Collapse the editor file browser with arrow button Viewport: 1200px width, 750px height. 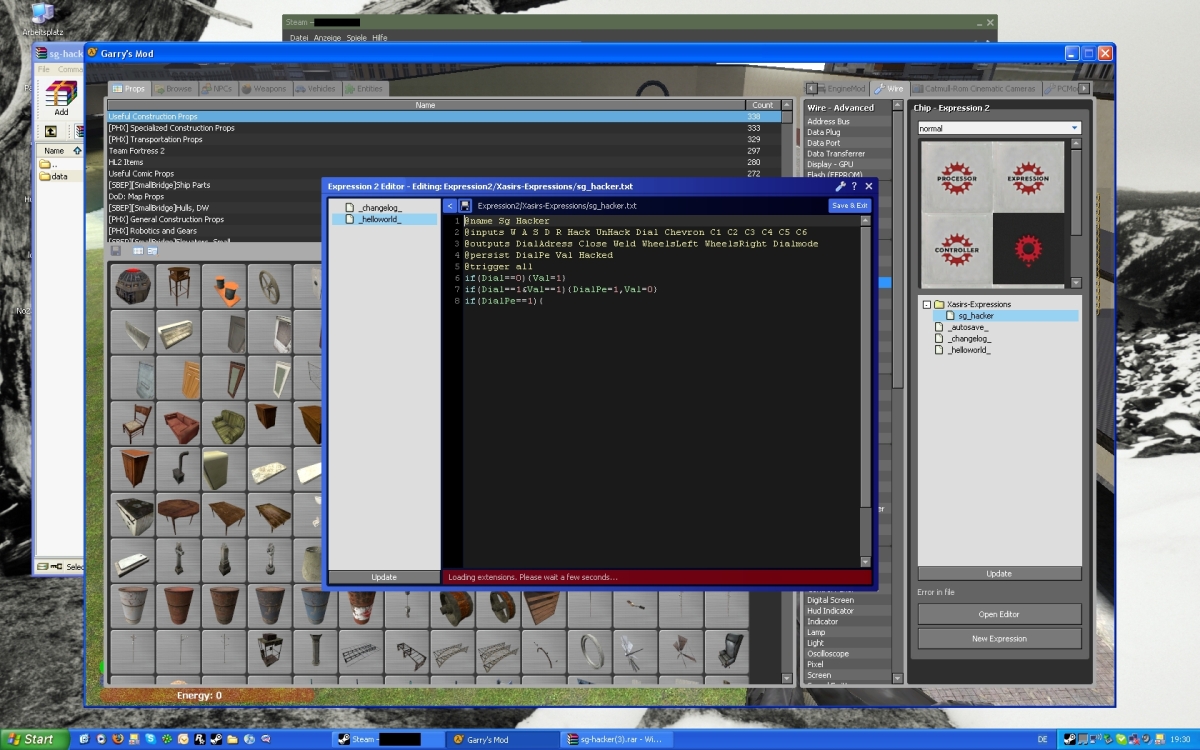point(450,206)
